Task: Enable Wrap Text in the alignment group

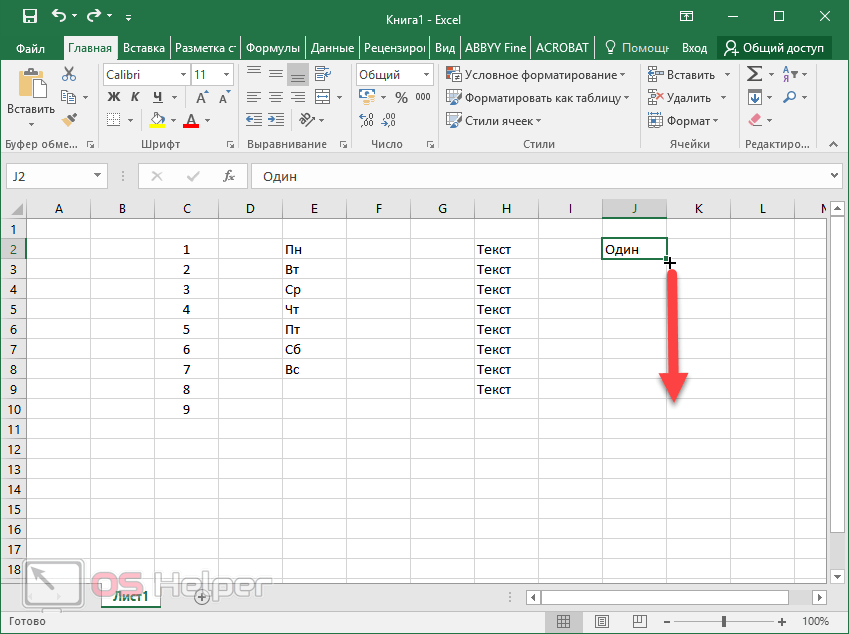Action: [324, 74]
